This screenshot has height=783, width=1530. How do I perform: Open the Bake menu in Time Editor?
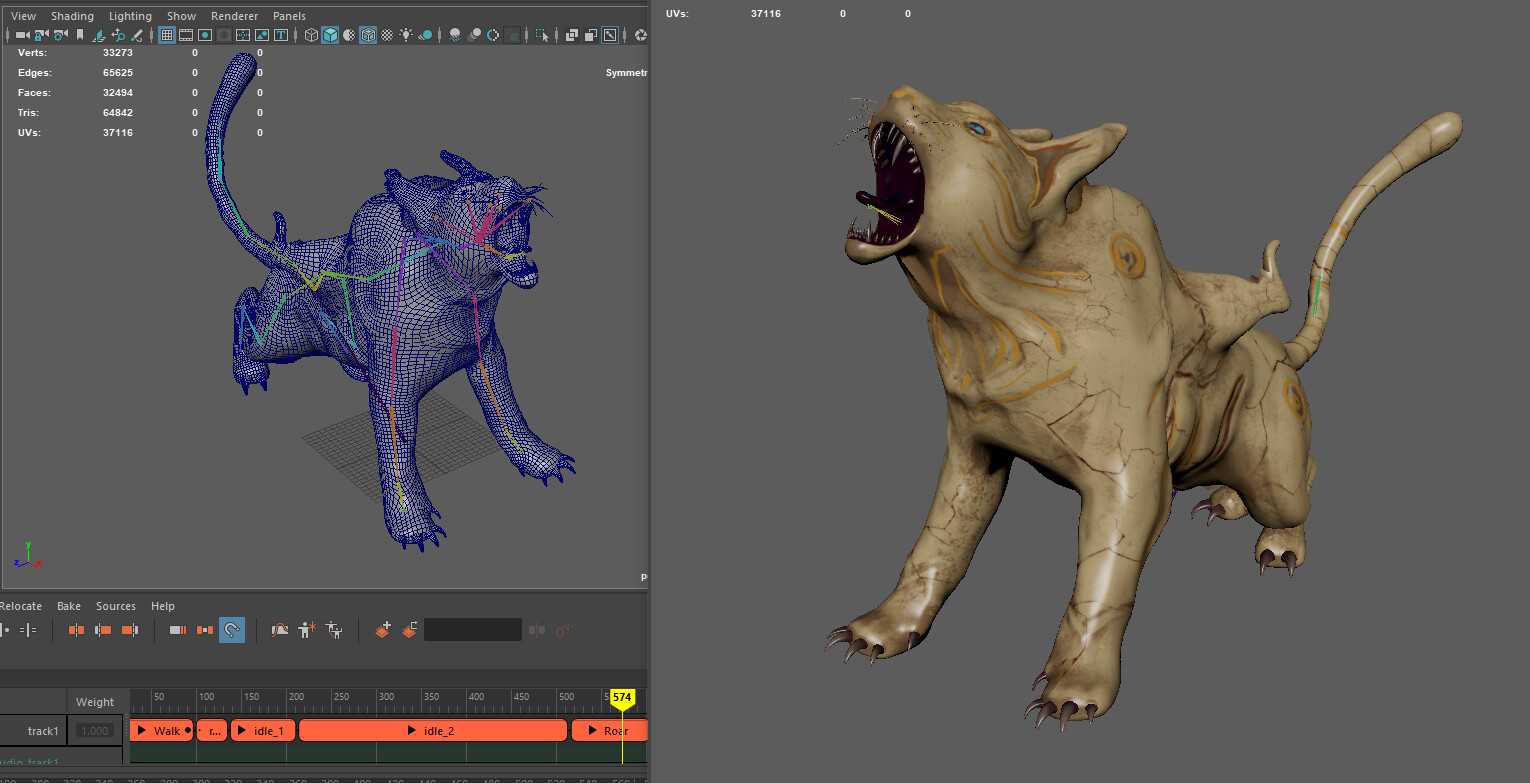(68, 606)
